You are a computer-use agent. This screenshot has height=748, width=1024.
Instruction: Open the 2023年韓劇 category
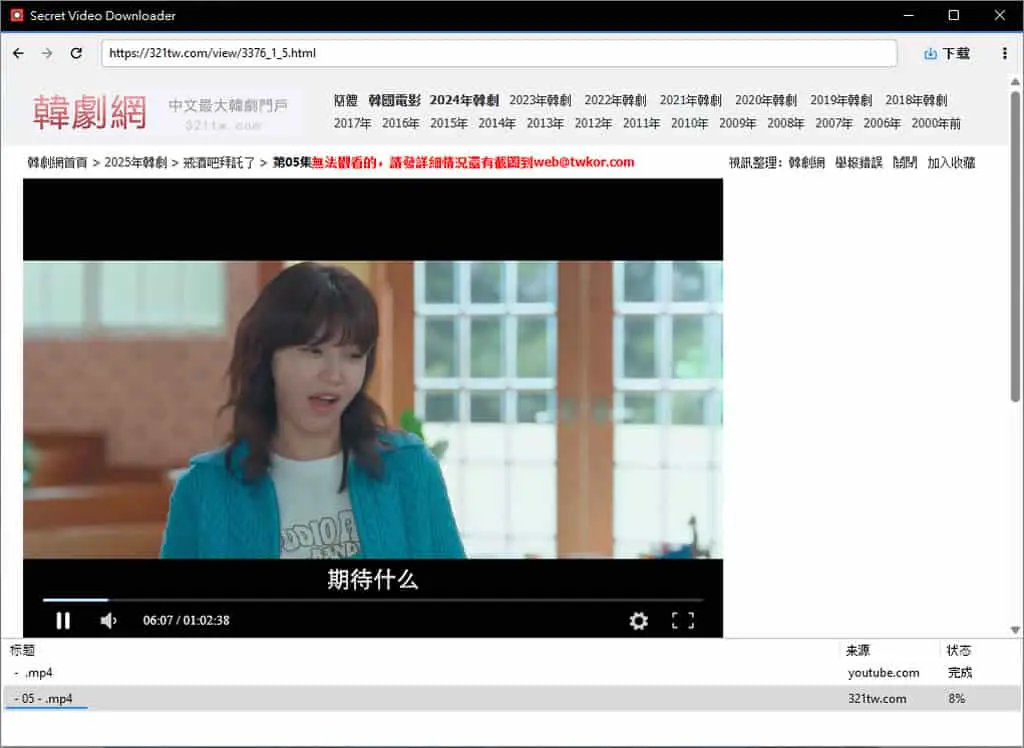pyautogui.click(x=540, y=100)
